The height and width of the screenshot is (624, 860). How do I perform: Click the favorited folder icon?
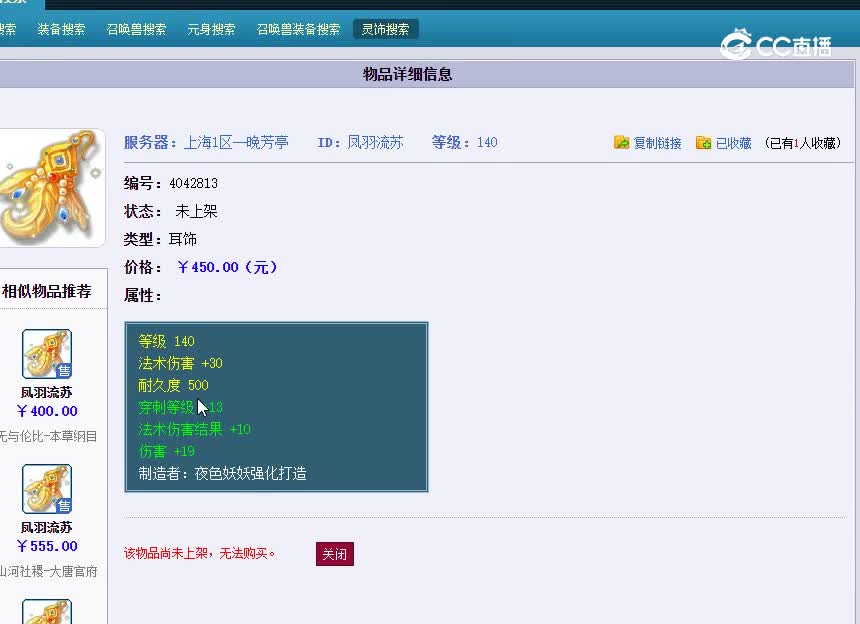tap(703, 143)
